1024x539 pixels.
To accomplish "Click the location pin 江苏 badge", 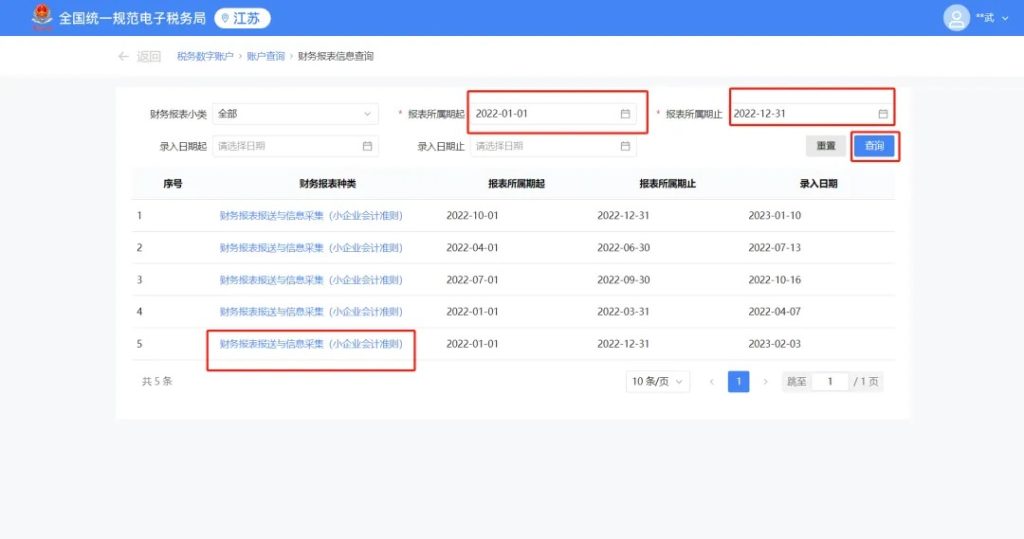I will [x=243, y=18].
